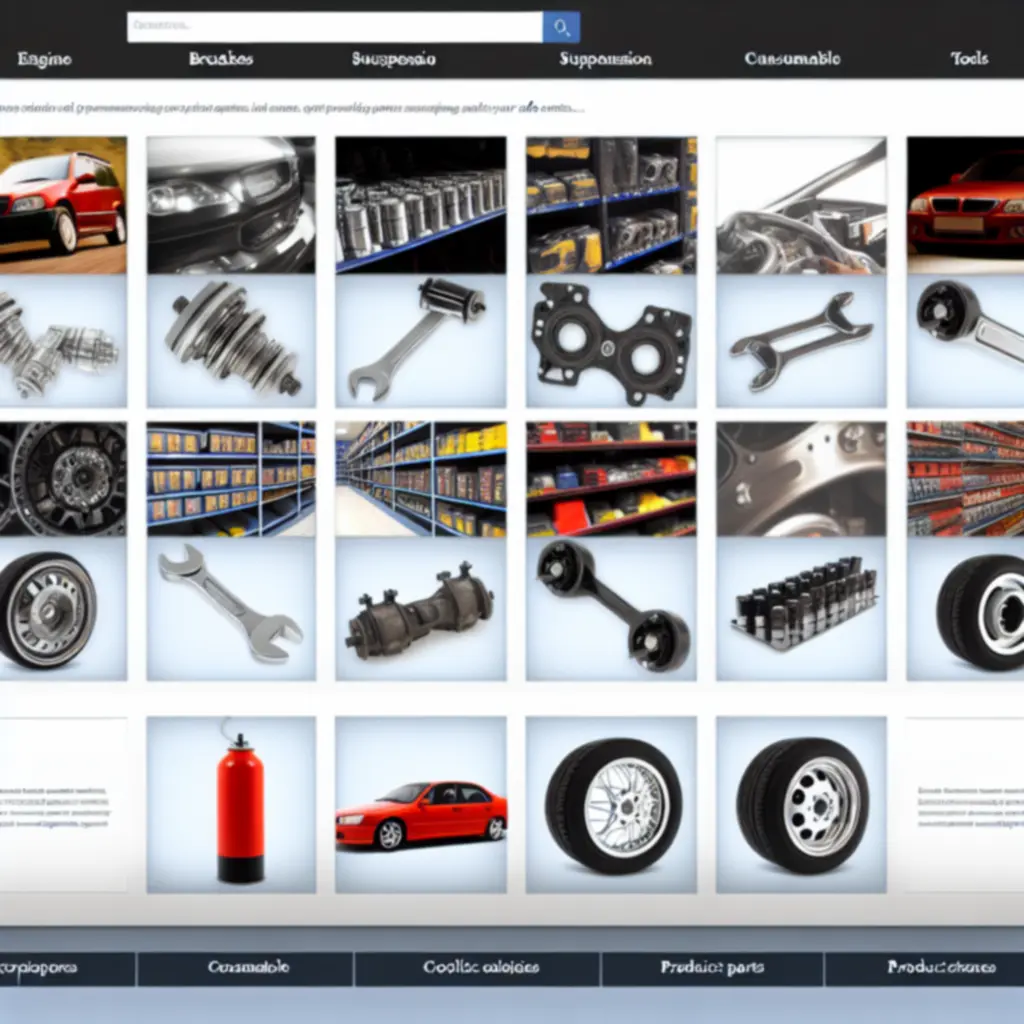This screenshot has width=1024, height=1024.
Task: Open the Engine menu in top navigation
Action: pyautogui.click(x=44, y=59)
